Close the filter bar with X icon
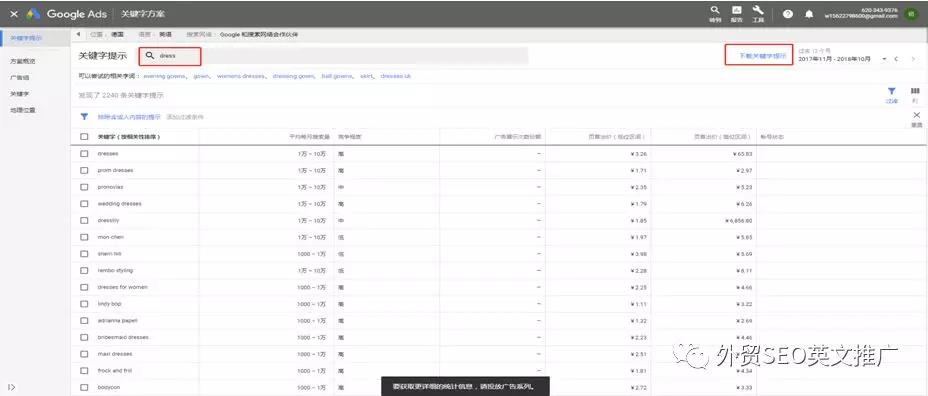Image resolution: width=928 pixels, height=396 pixels. 916,115
